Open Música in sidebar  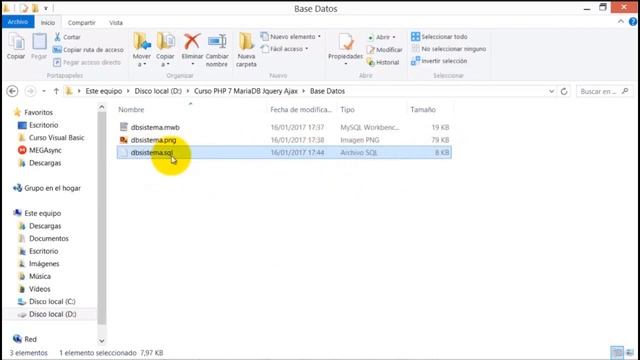point(40,276)
